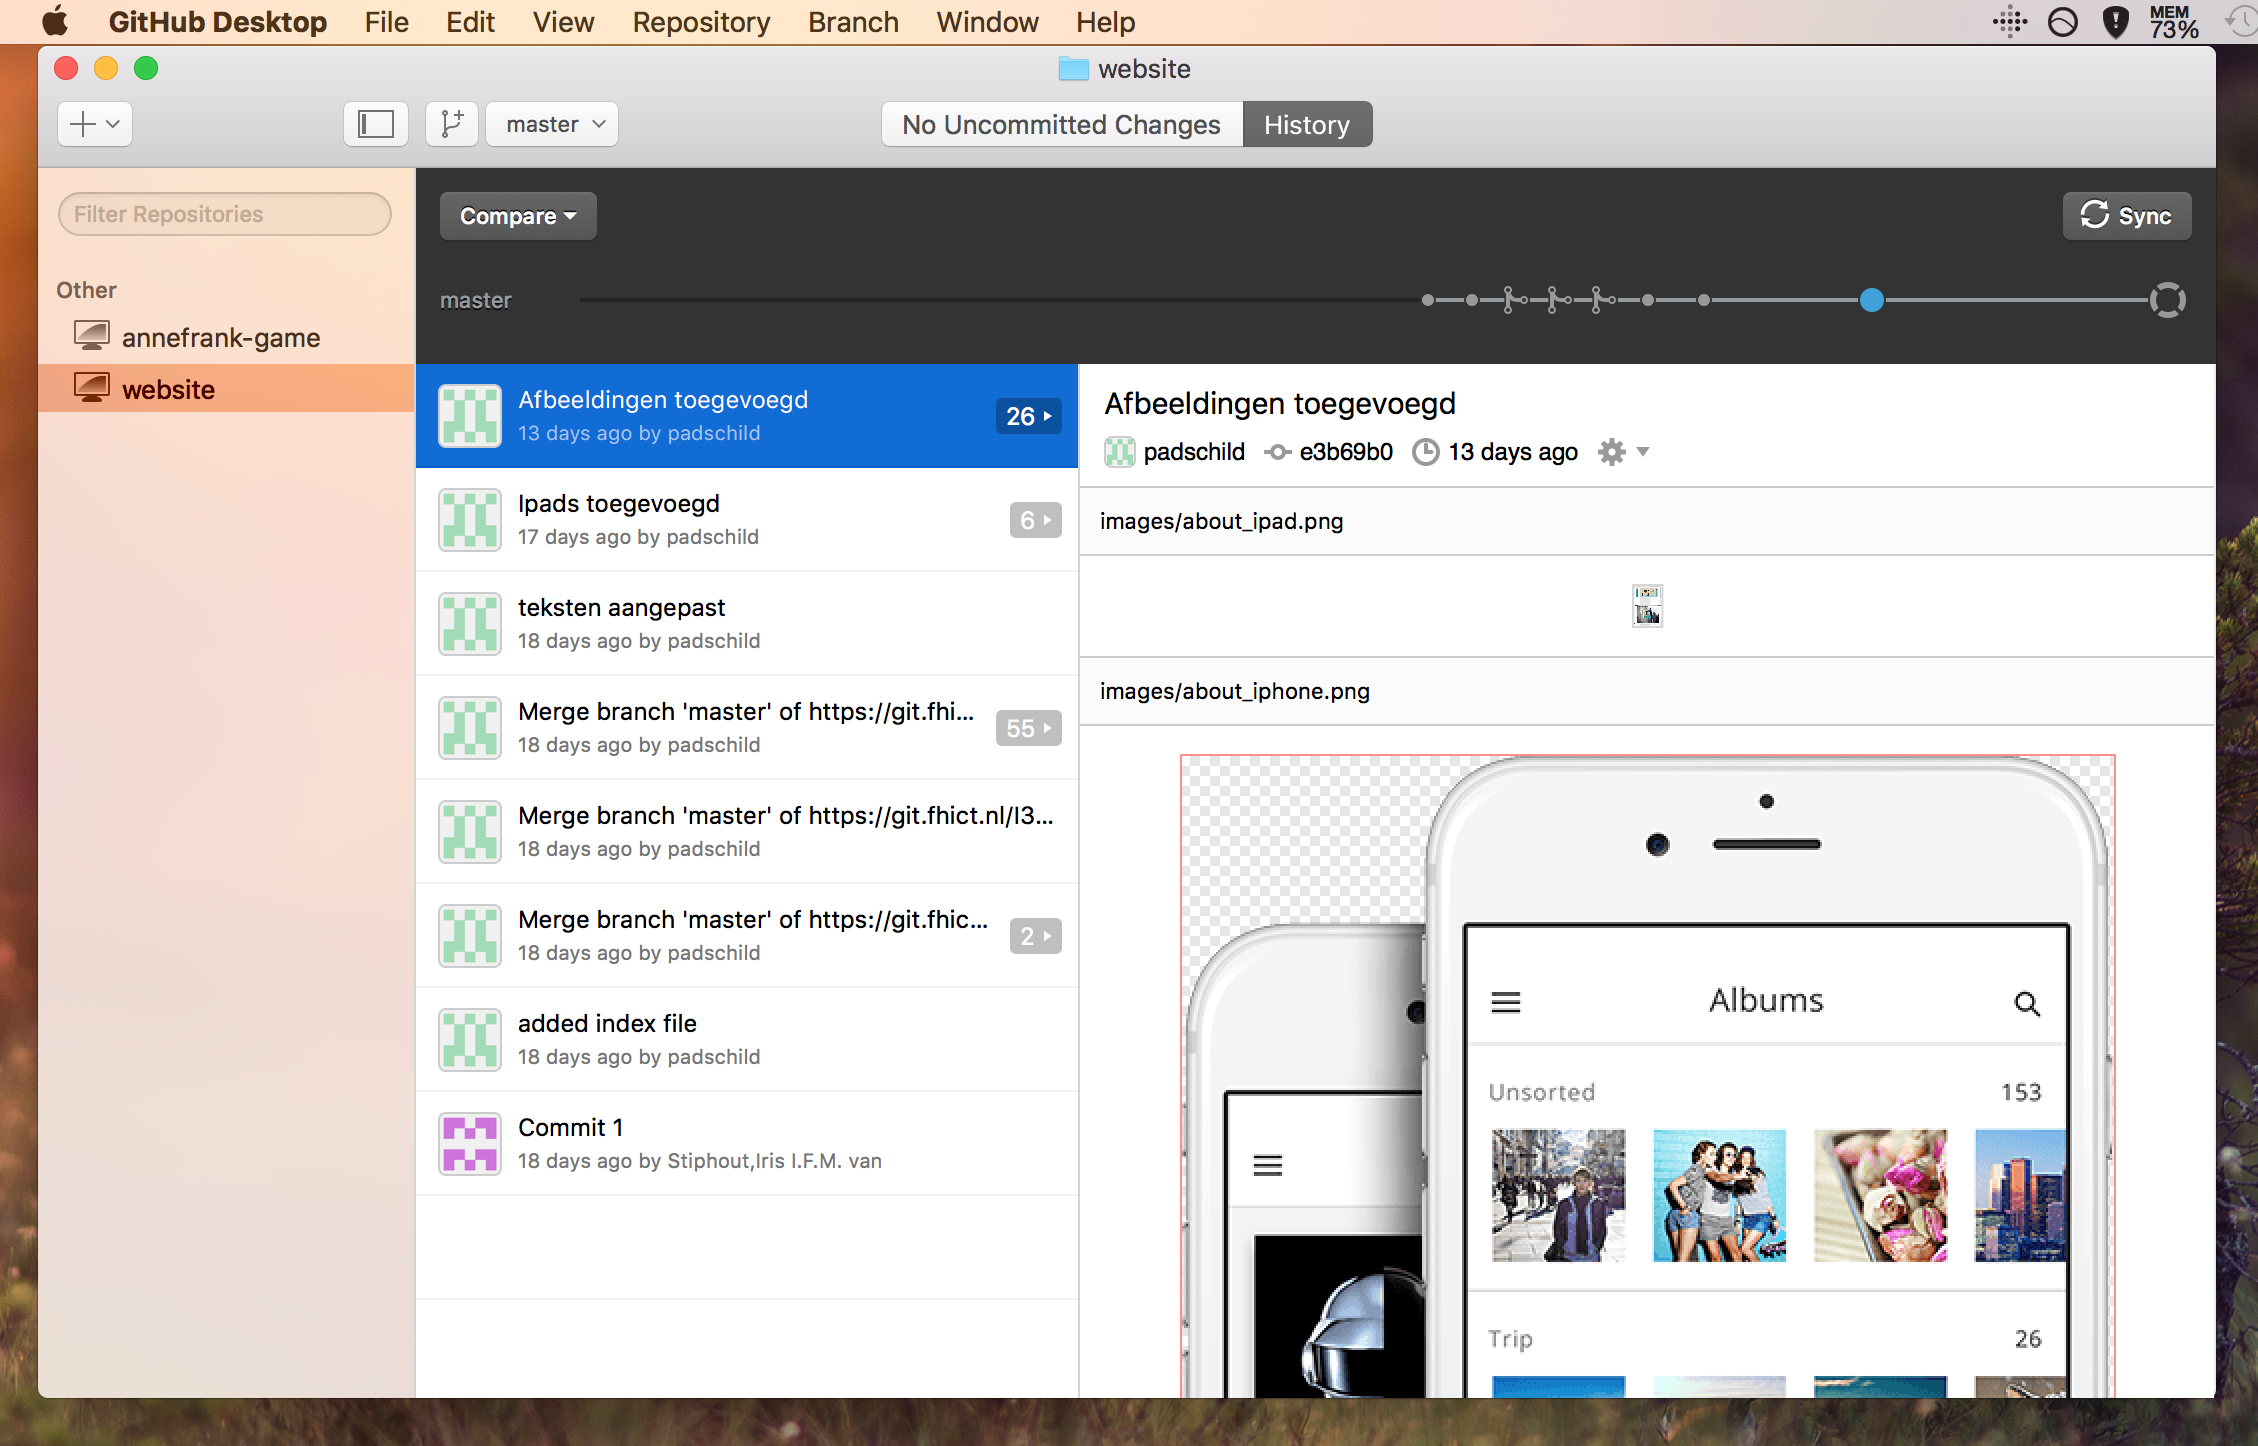Click the memory usage icon in menu bar
Viewport: 2258px width, 1446px height.
pyautogui.click(x=2173, y=21)
